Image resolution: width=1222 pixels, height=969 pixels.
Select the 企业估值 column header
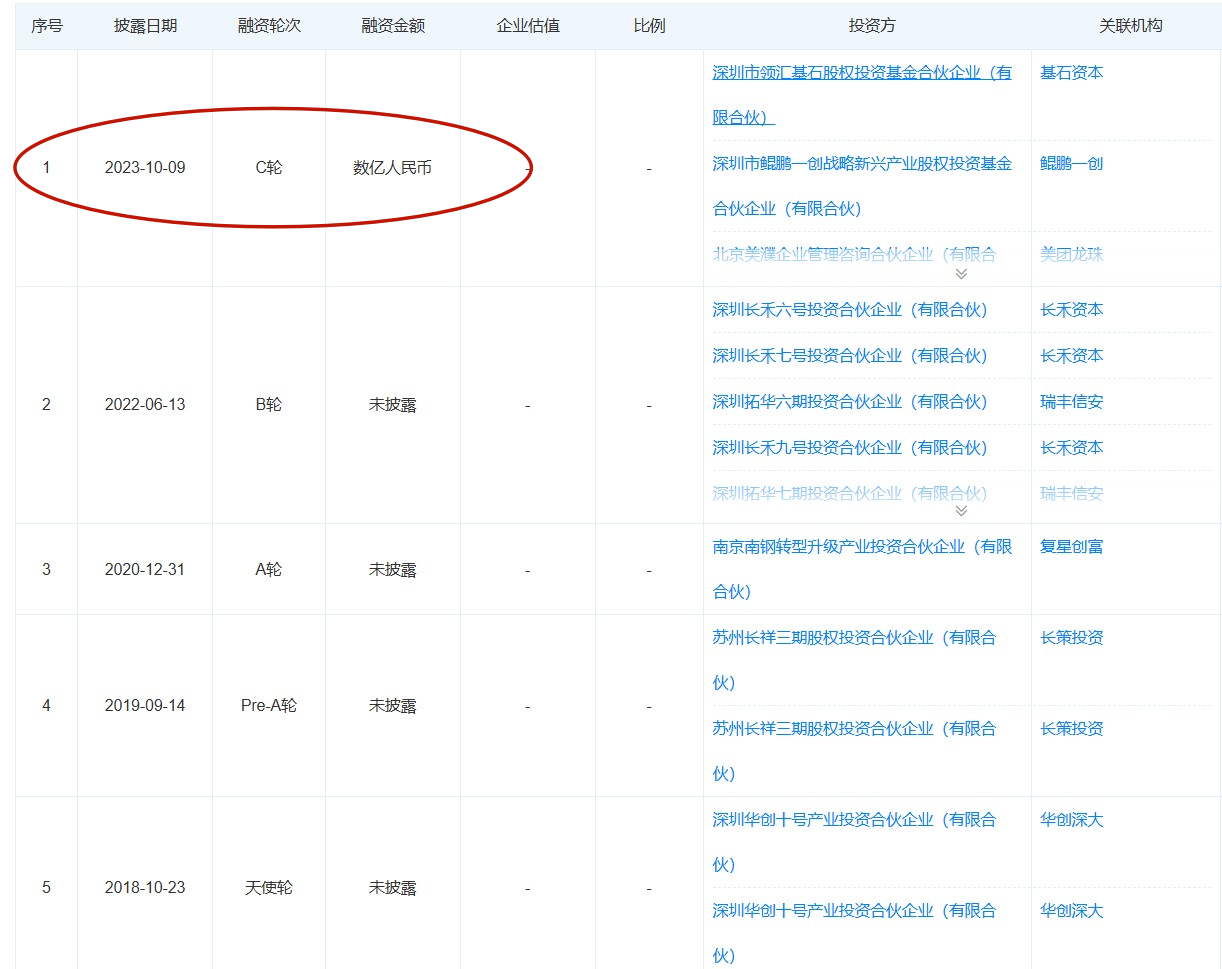528,26
